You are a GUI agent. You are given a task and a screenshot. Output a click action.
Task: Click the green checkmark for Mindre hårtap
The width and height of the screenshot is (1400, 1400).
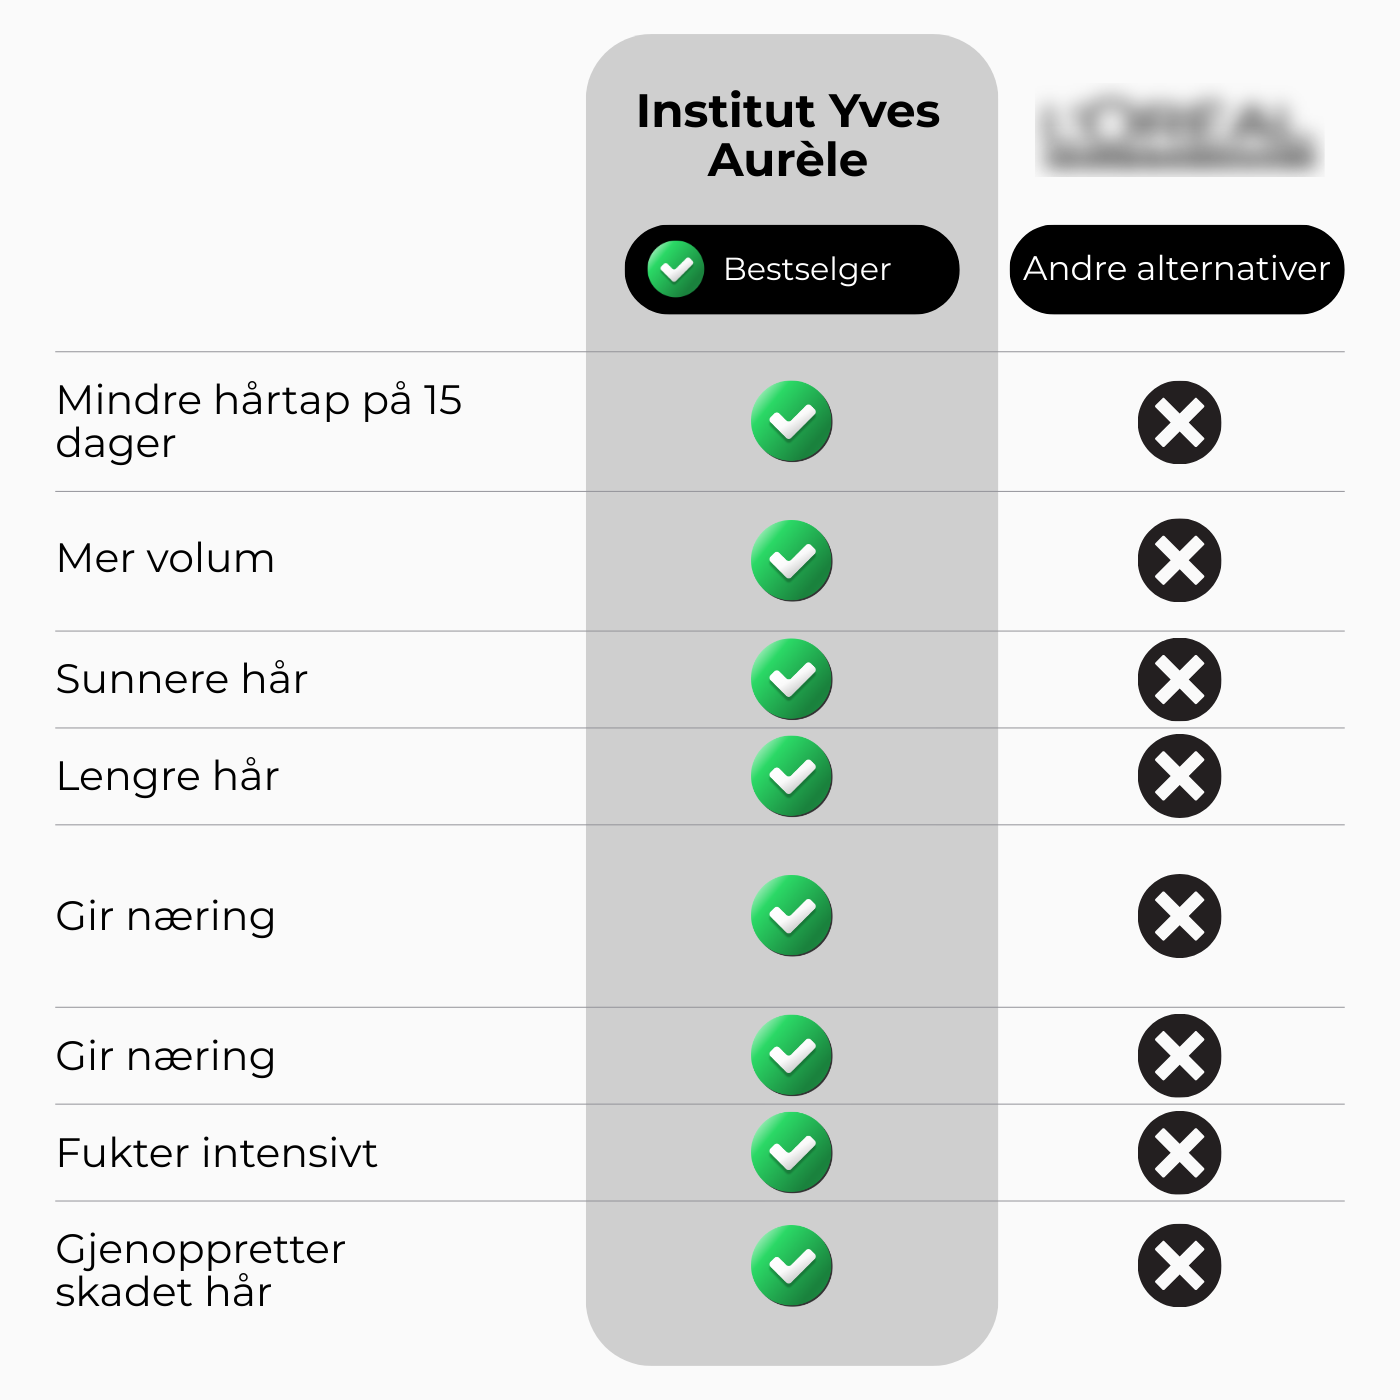pos(791,422)
